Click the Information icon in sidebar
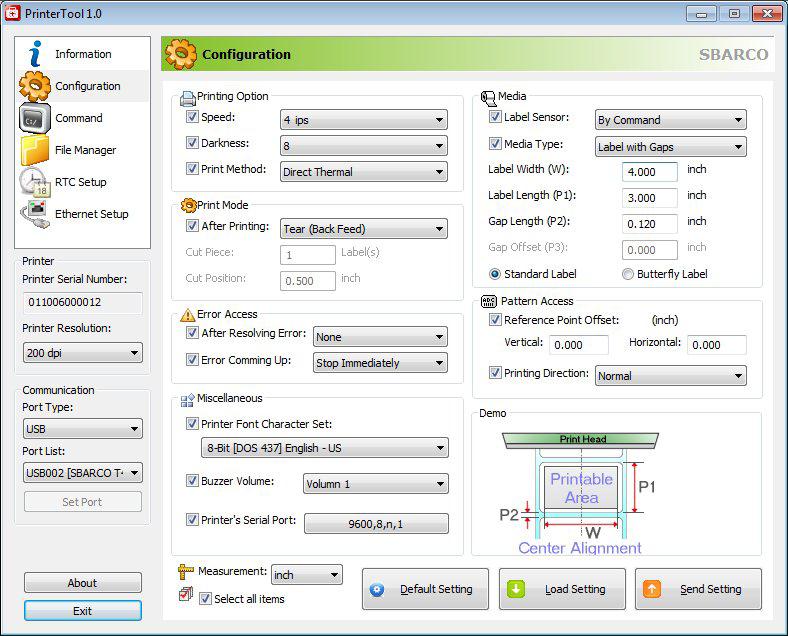This screenshot has height=636, width=788. [35, 54]
